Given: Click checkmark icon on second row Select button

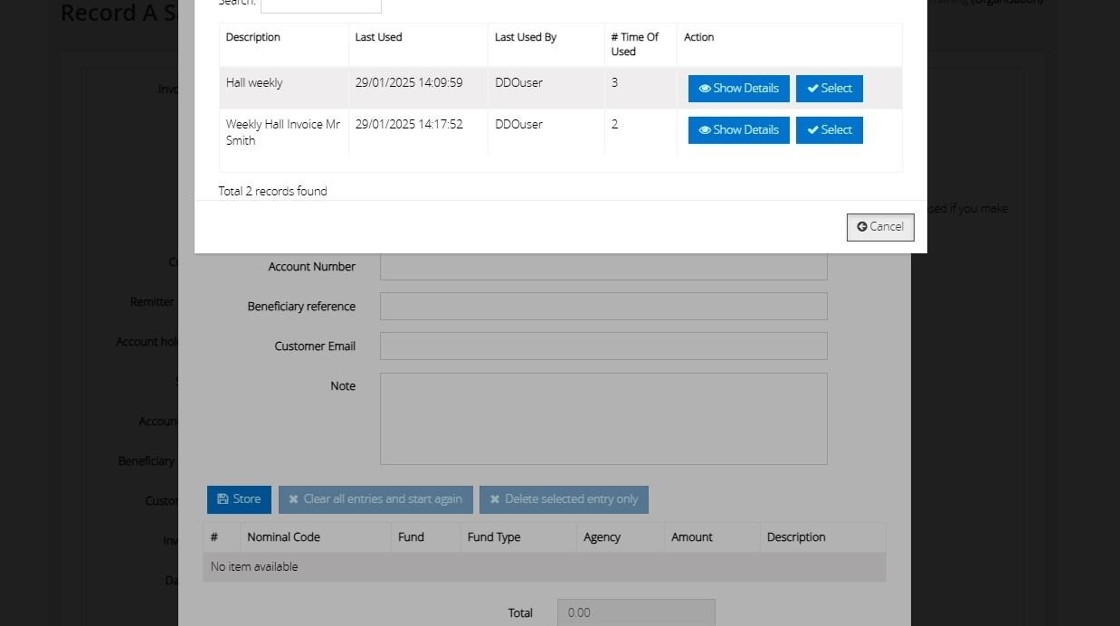Looking at the screenshot, I should click(x=812, y=130).
